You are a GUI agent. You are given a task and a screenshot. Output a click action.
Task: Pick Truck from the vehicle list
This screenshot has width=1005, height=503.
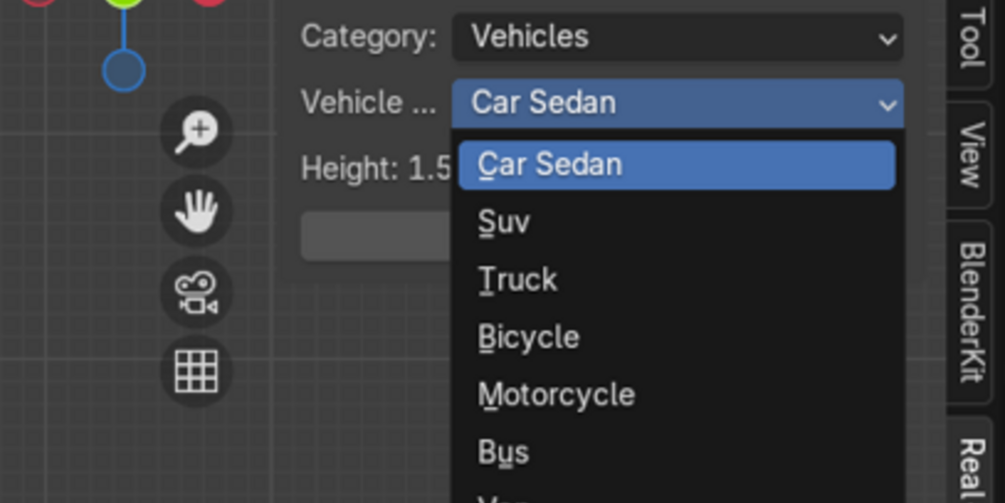517,280
